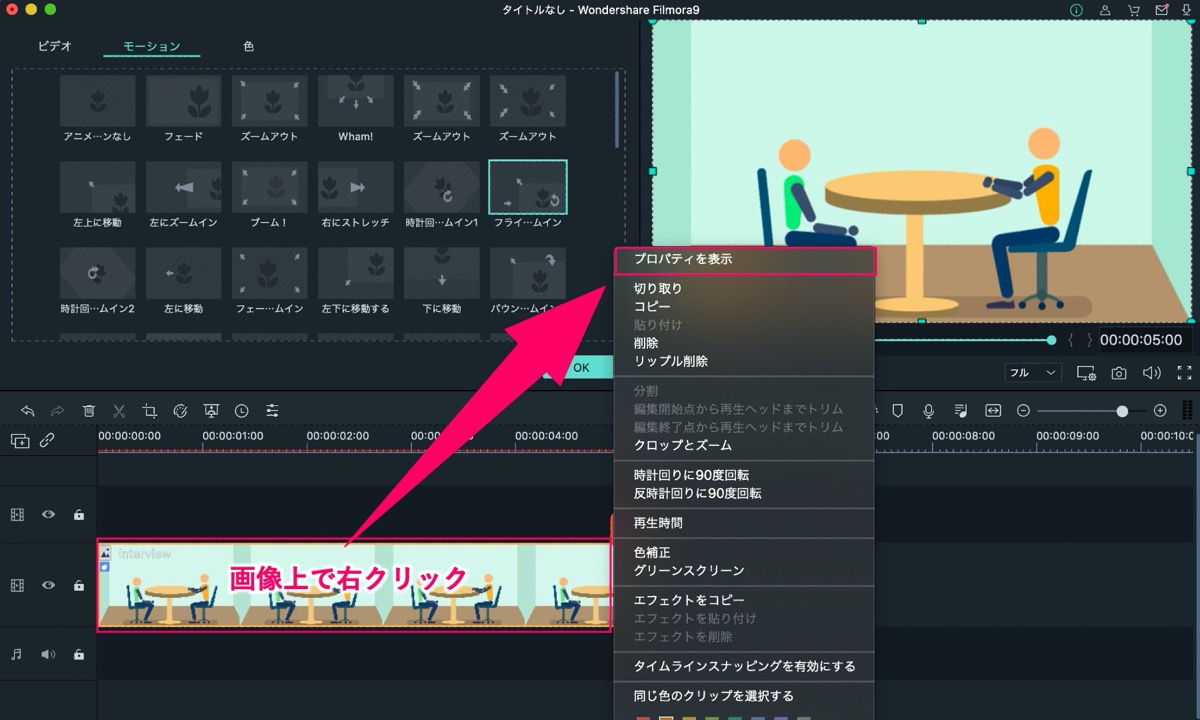
Task: Click the download icon in title bar
Action: click(1188, 10)
